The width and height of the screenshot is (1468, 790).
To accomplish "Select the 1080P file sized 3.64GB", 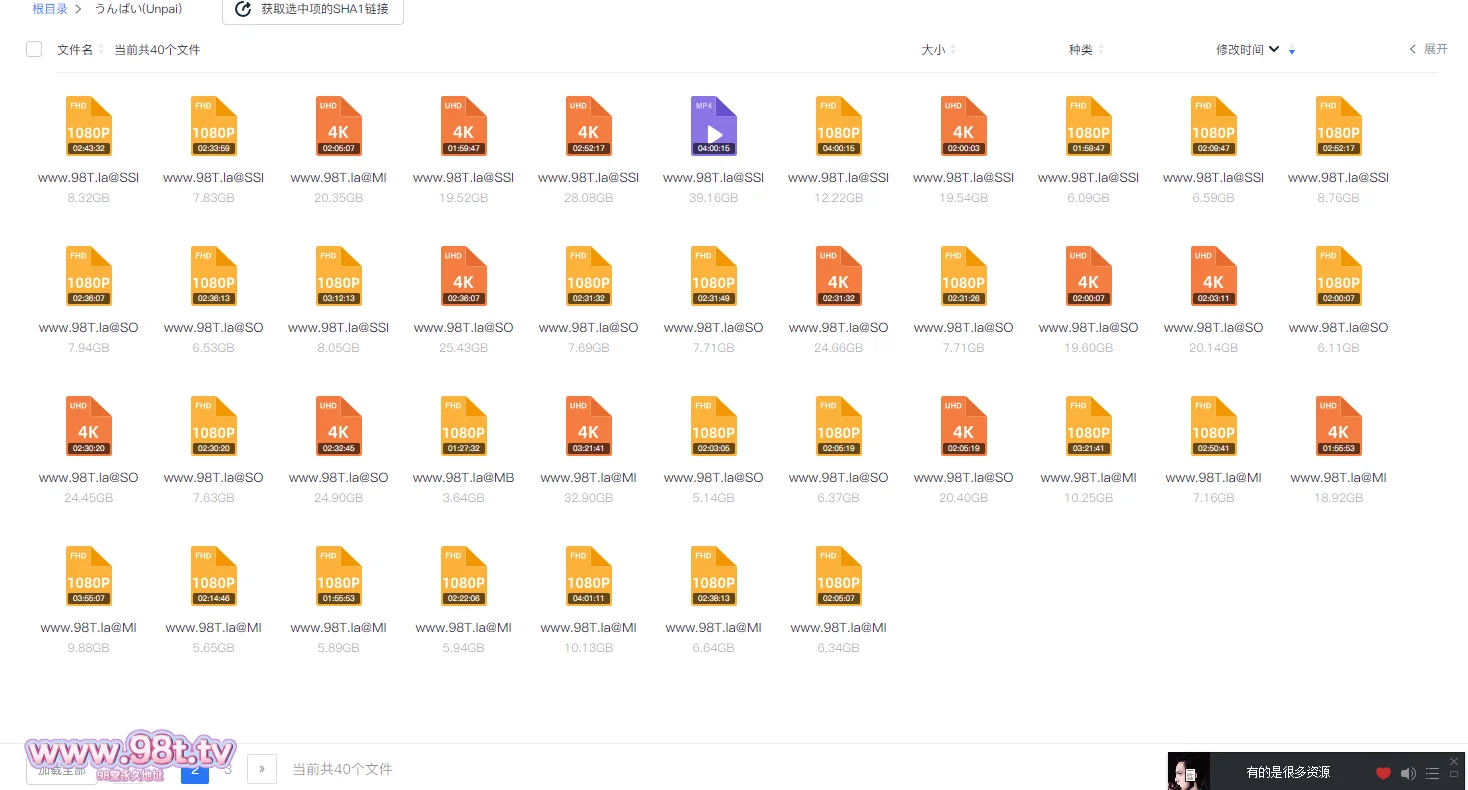I will pos(463,426).
